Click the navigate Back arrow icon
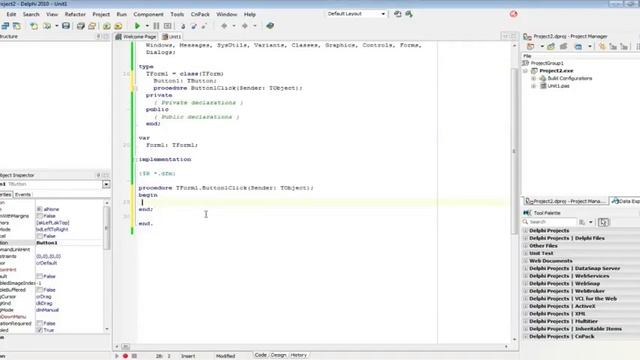Image resolution: width=640 pixels, height=360 pixels. 224,26
